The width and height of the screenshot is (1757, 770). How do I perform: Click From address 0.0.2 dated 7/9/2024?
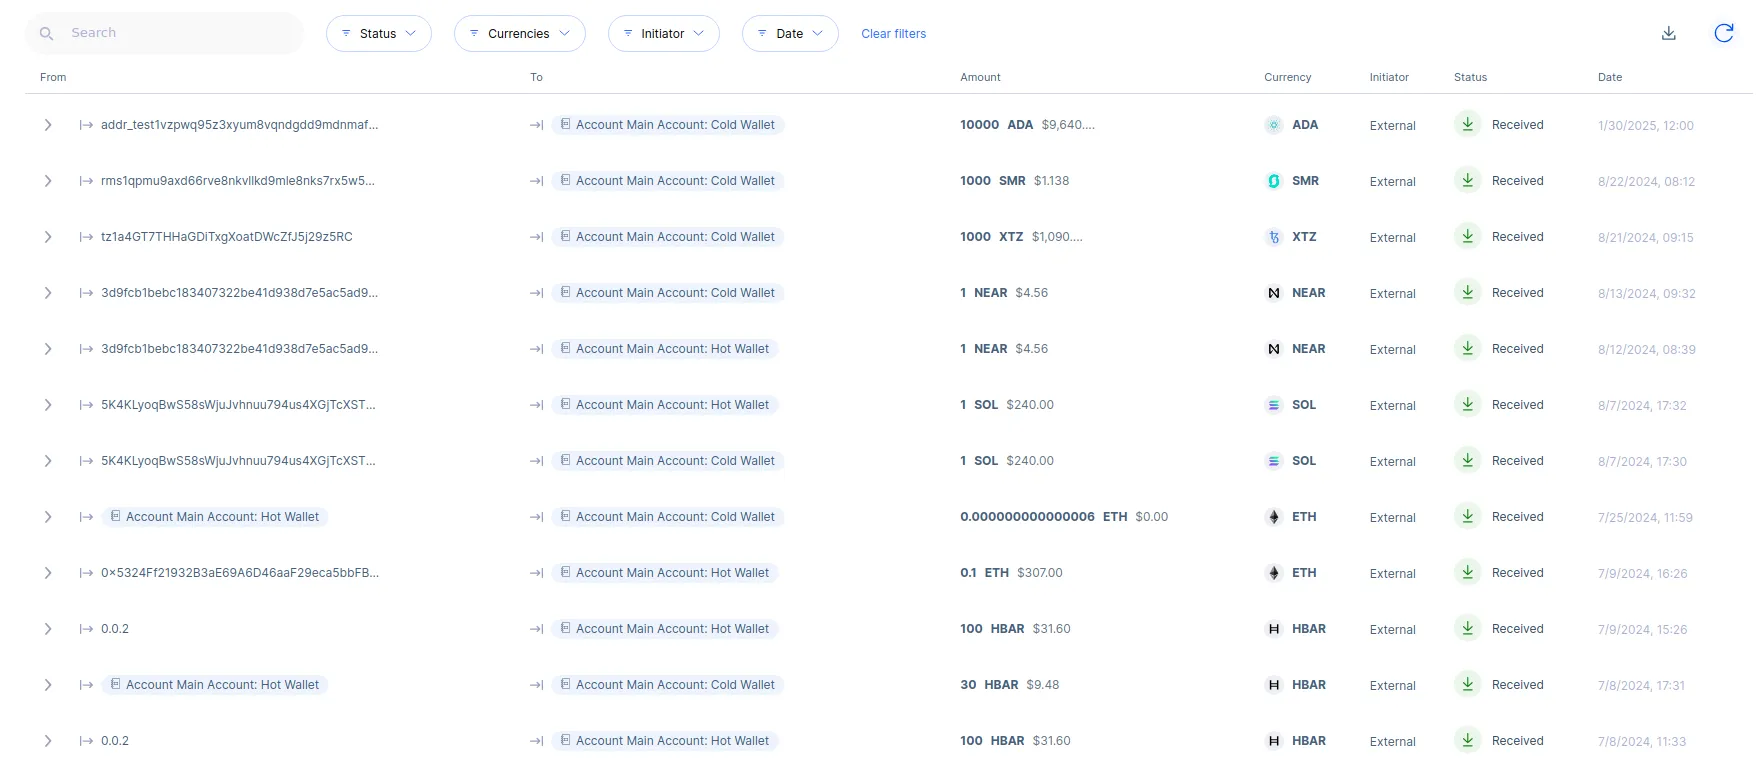(115, 629)
